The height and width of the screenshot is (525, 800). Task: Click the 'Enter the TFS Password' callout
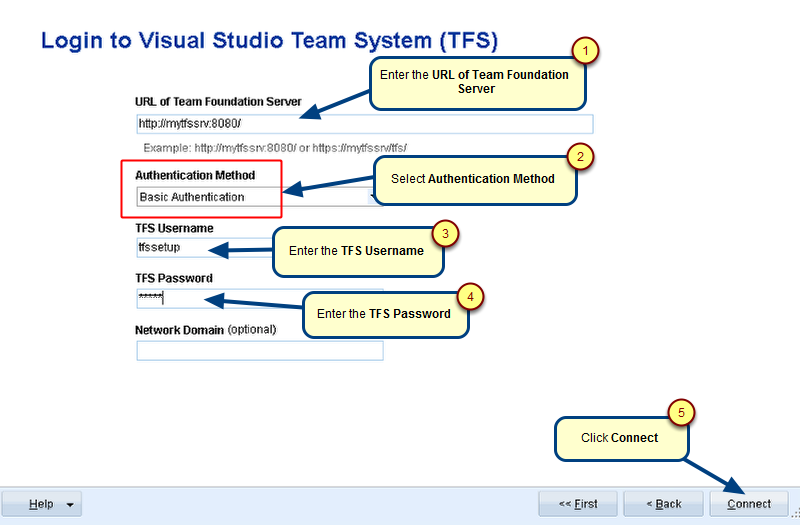tap(385, 314)
